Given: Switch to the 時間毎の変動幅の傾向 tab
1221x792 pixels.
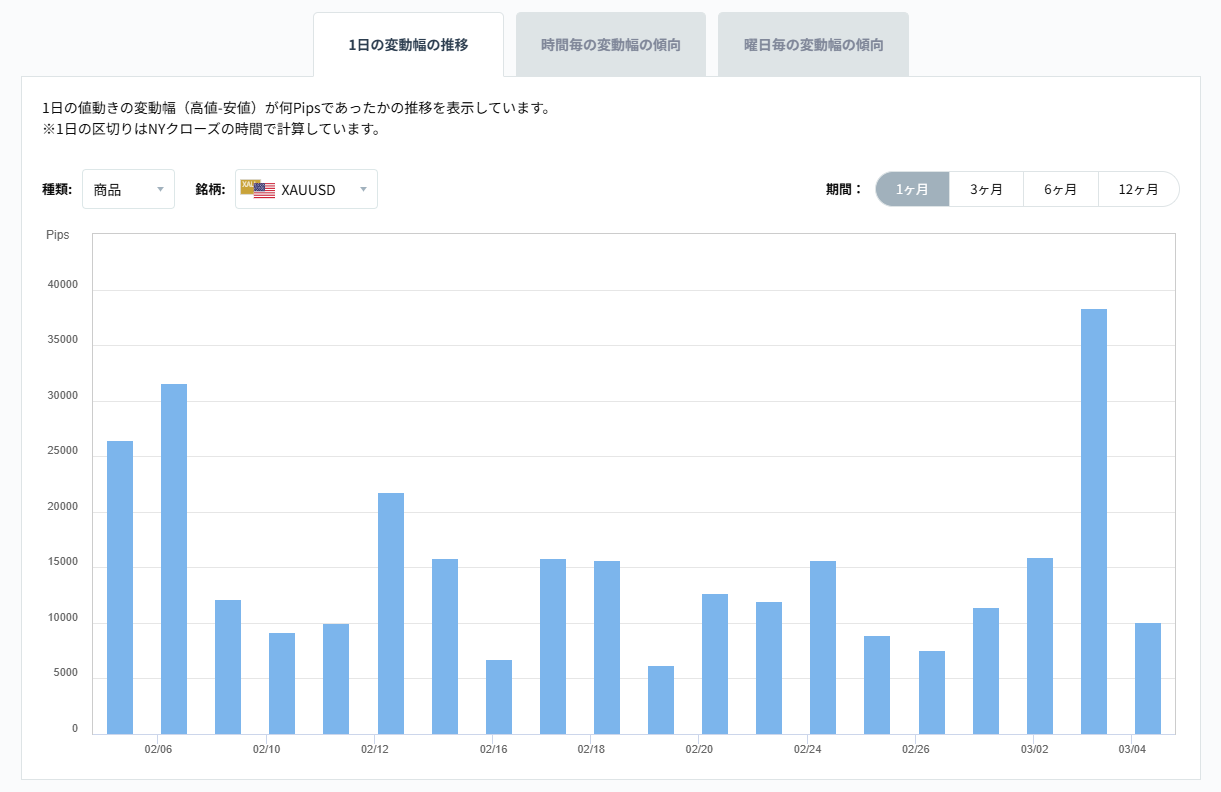Looking at the screenshot, I should [x=610, y=44].
